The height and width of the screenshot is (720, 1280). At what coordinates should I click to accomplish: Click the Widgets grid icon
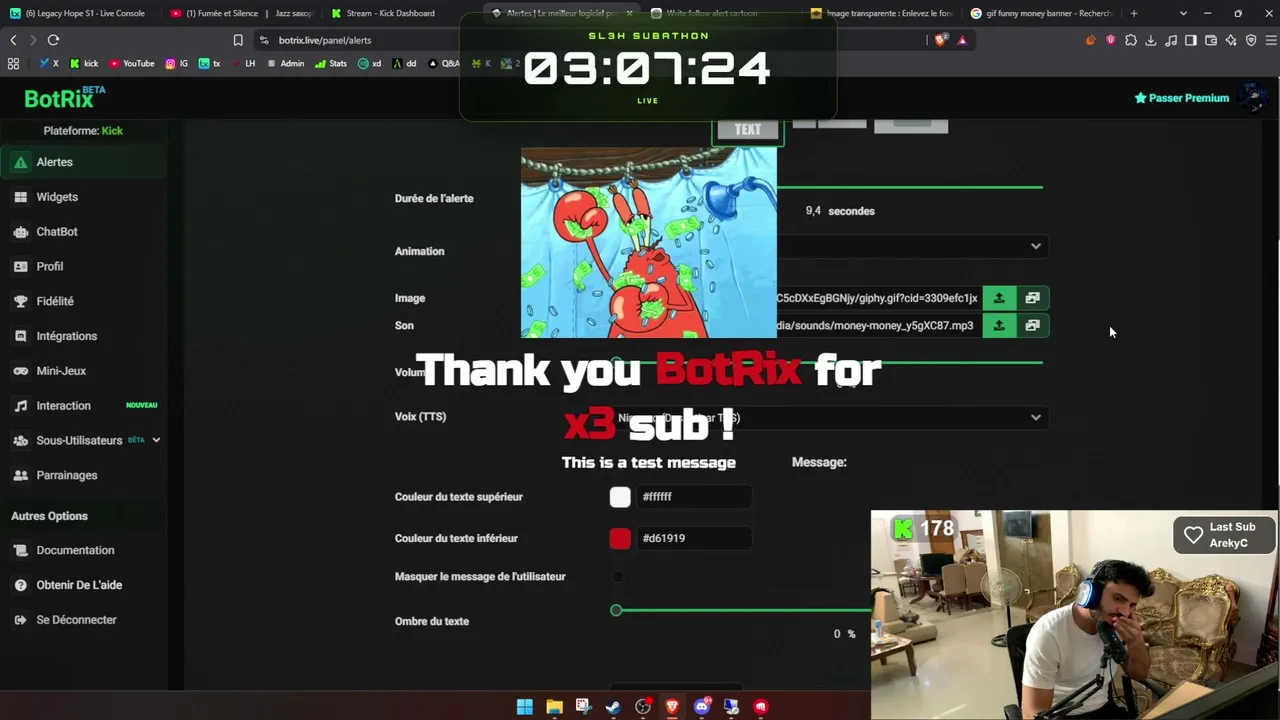coord(20,197)
